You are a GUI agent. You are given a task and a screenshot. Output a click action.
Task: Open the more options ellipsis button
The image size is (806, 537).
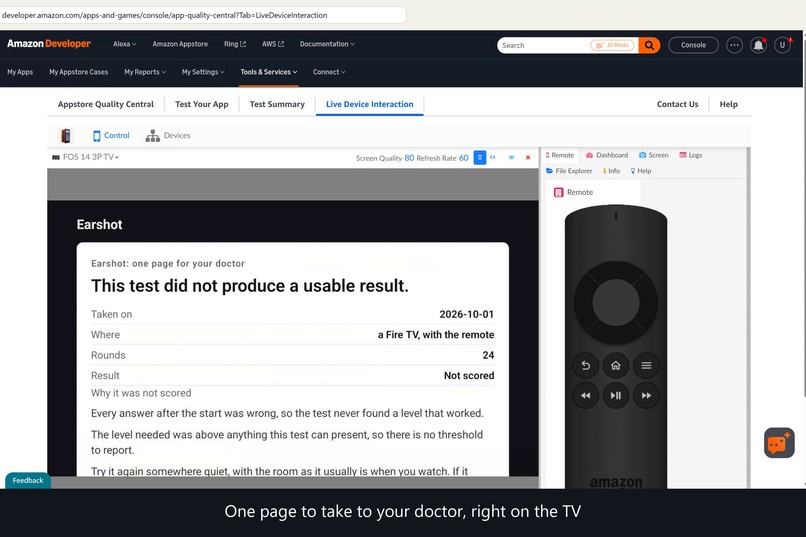coord(734,45)
